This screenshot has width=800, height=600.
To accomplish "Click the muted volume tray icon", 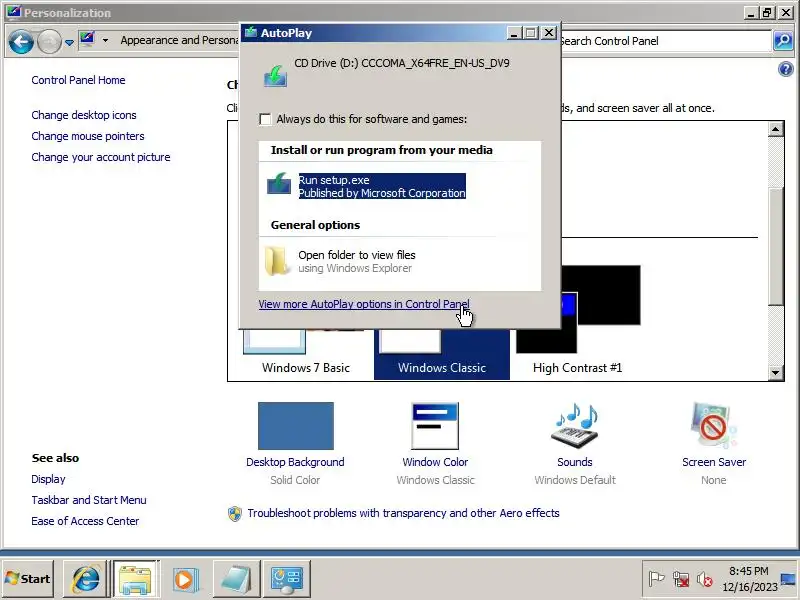I will point(705,579).
